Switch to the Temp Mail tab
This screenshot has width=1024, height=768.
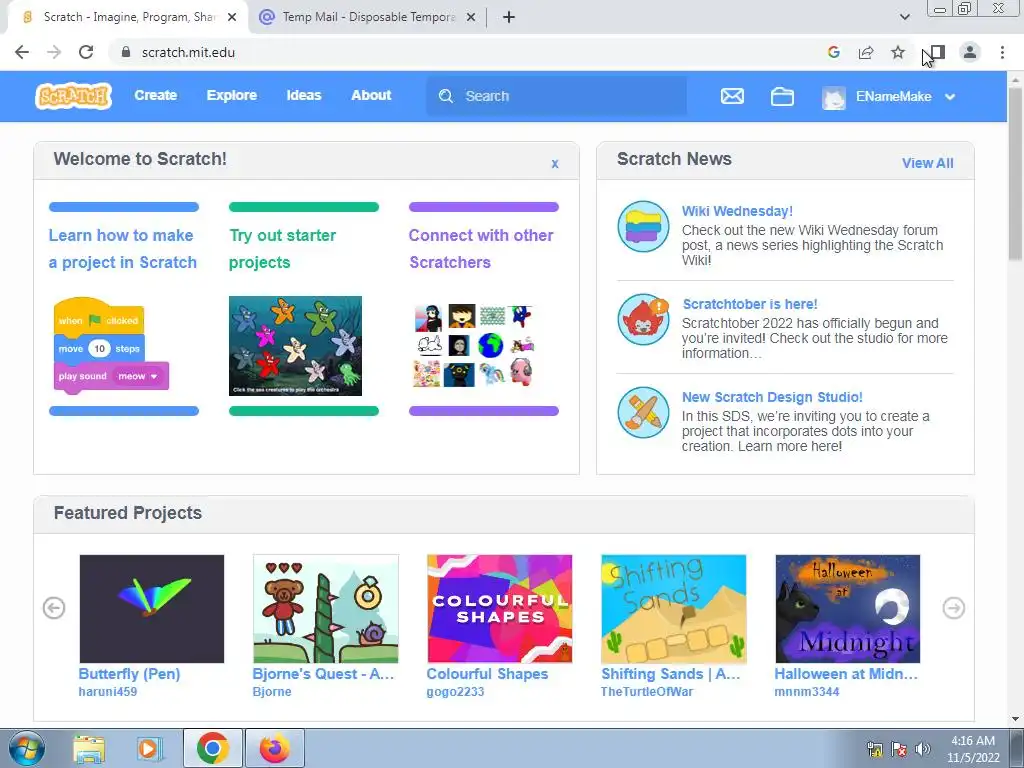pos(368,17)
